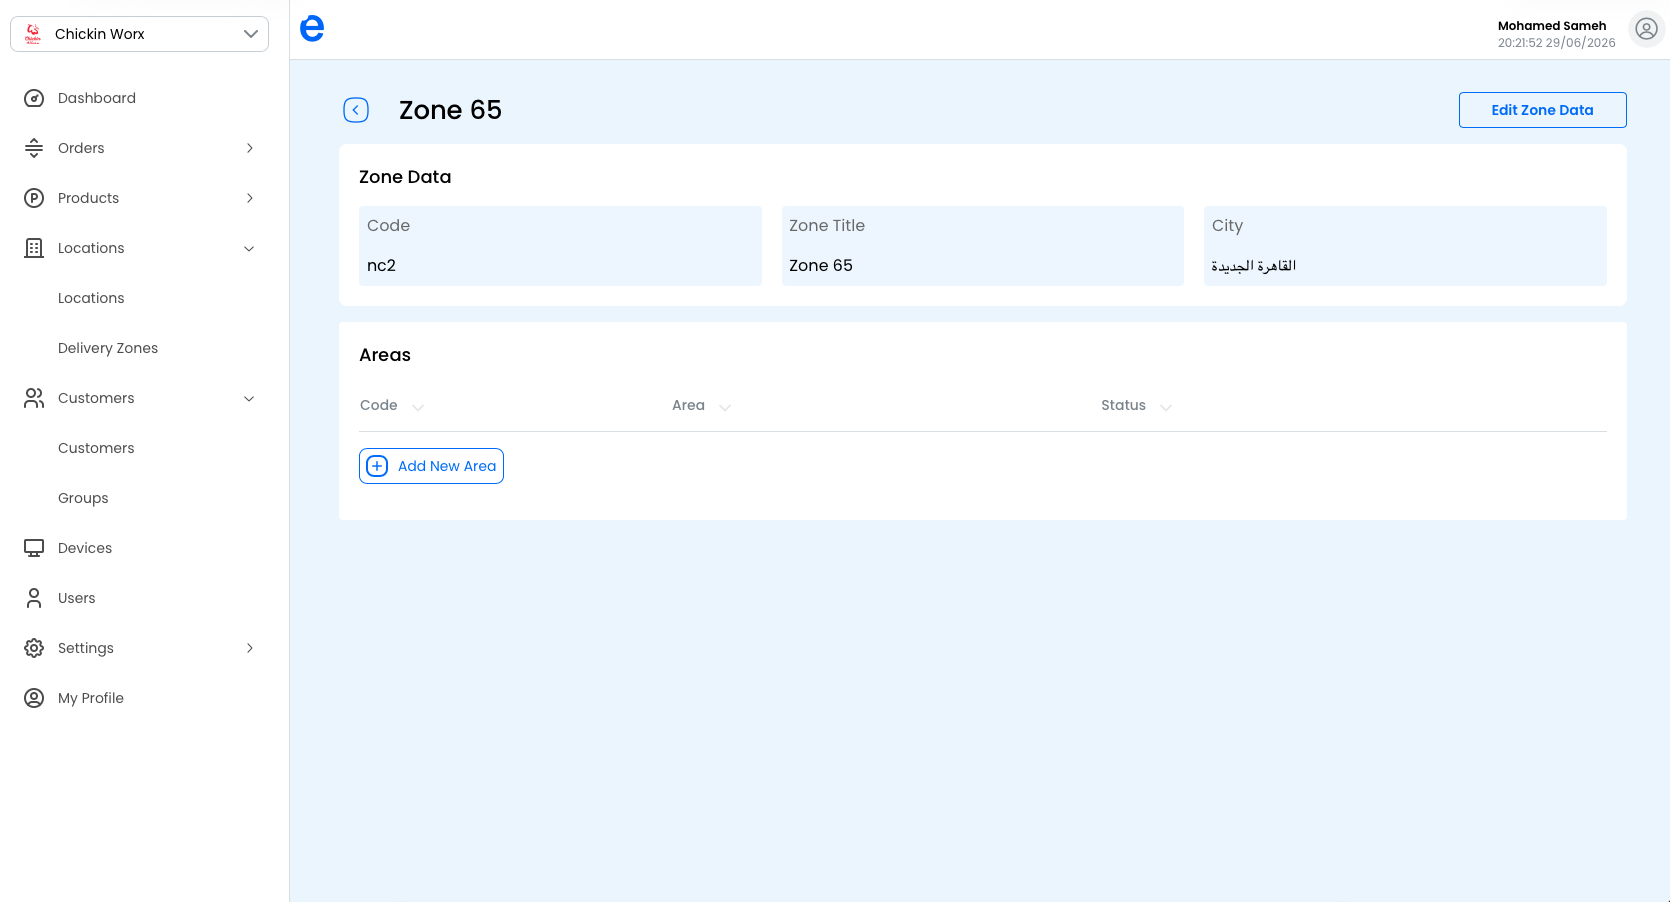Click the Settings gear icon
Screen dimensions: 1670x902
(34, 648)
